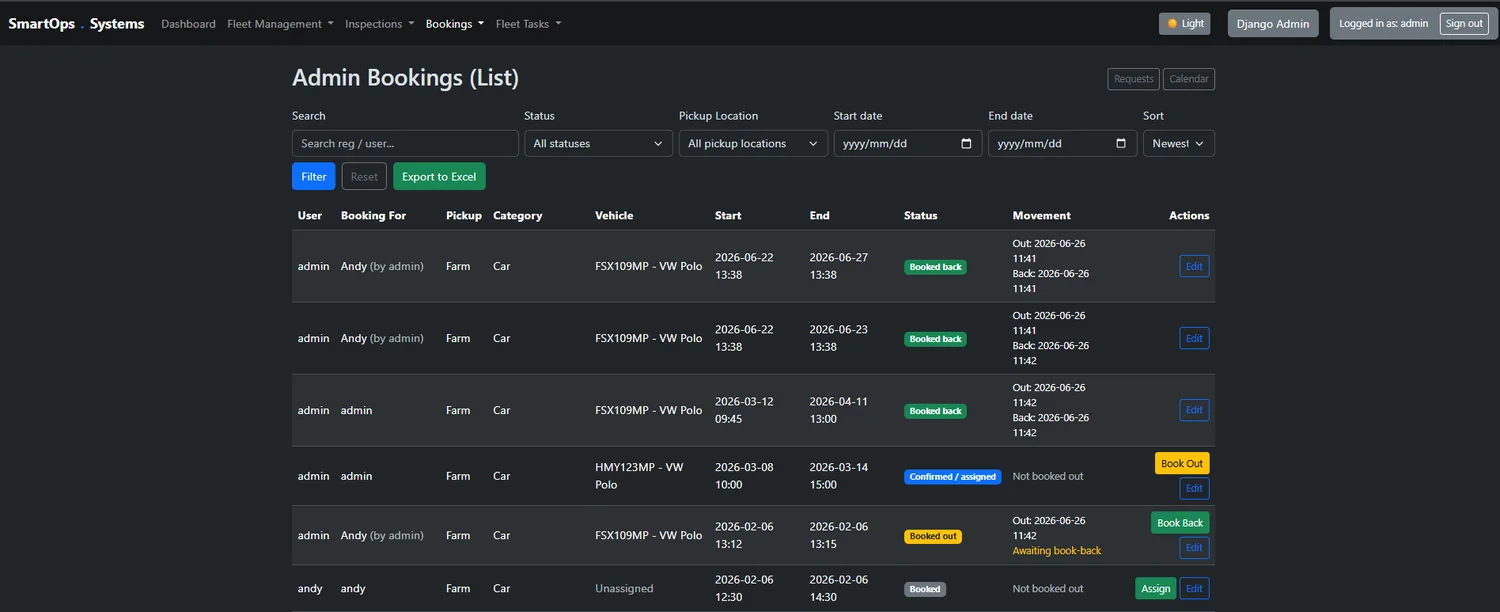This screenshot has height=612, width=1500.
Task: Click Awaiting book-back text
Action: tap(1056, 551)
